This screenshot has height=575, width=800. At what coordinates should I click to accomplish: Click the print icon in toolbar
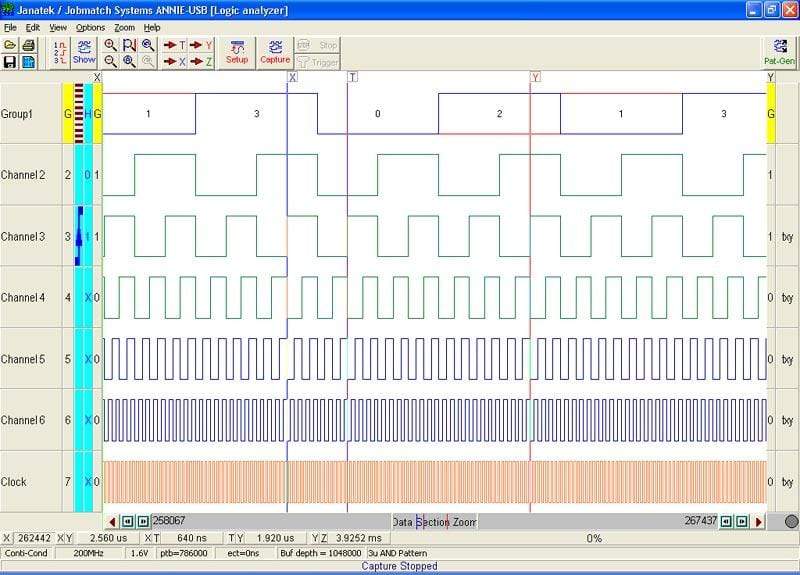point(28,45)
